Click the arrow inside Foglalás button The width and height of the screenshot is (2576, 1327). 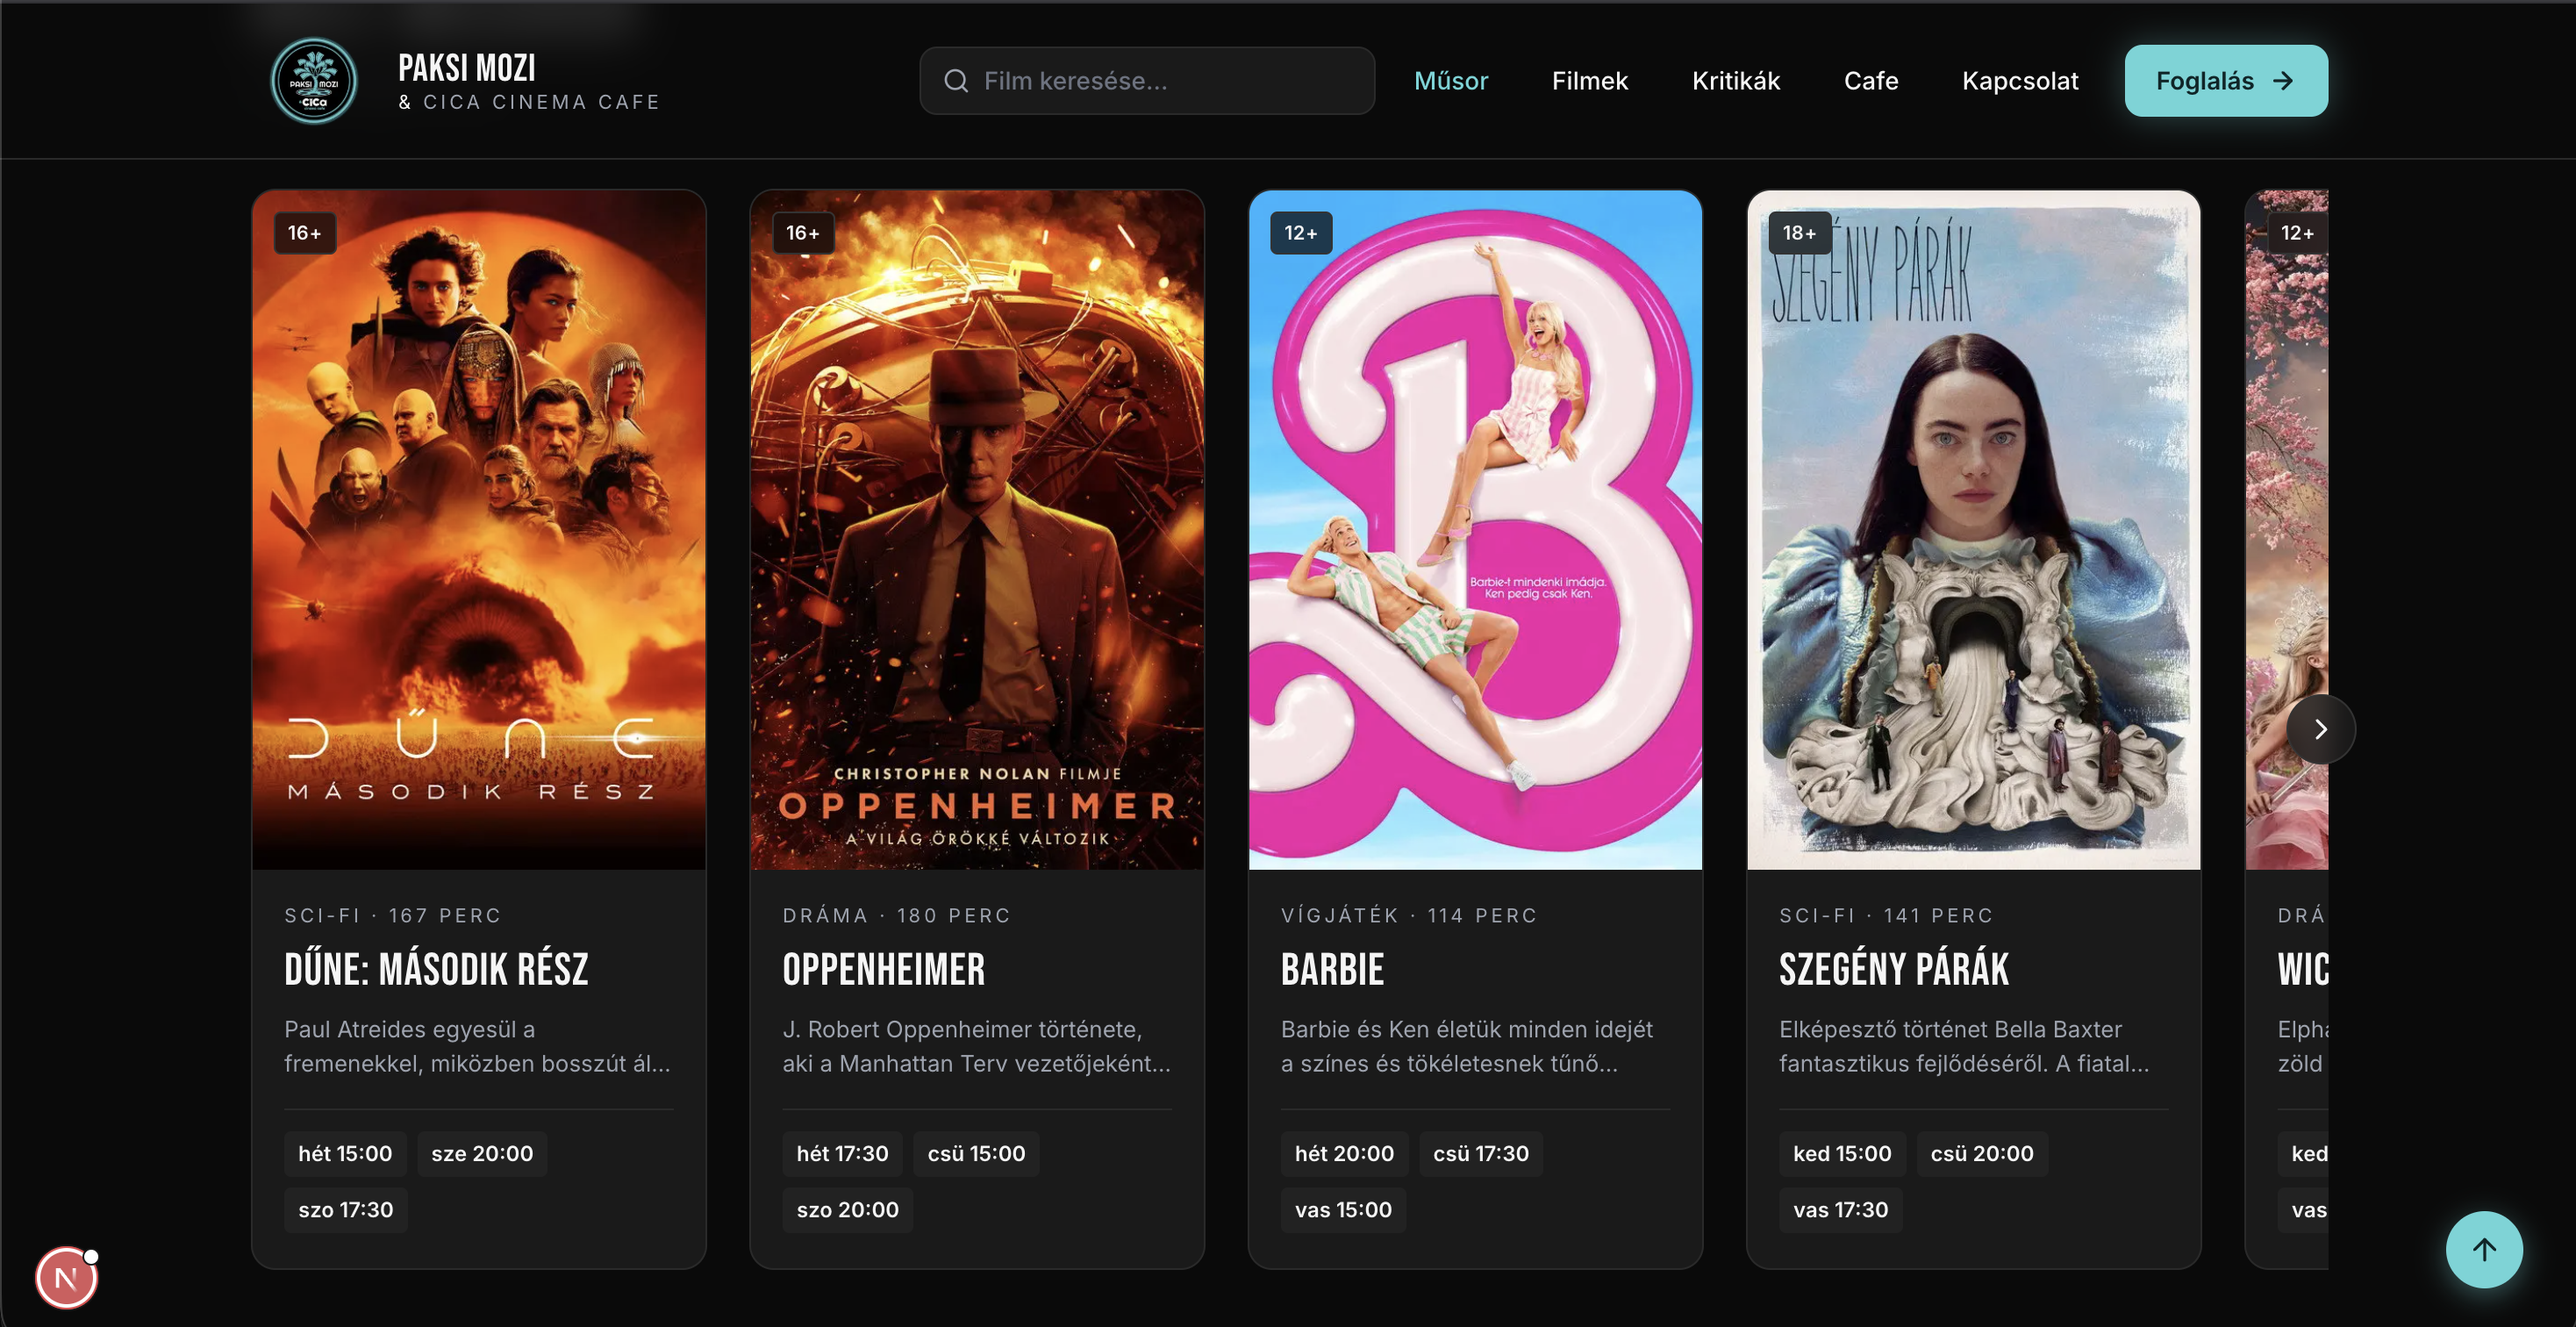pos(2283,81)
